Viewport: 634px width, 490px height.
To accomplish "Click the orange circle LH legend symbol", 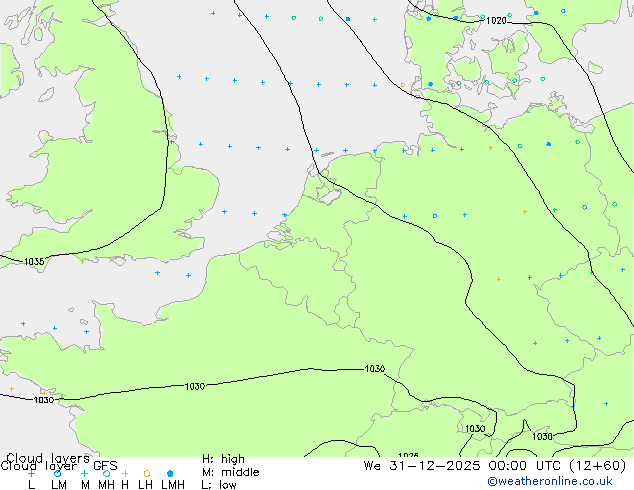I will [x=147, y=473].
